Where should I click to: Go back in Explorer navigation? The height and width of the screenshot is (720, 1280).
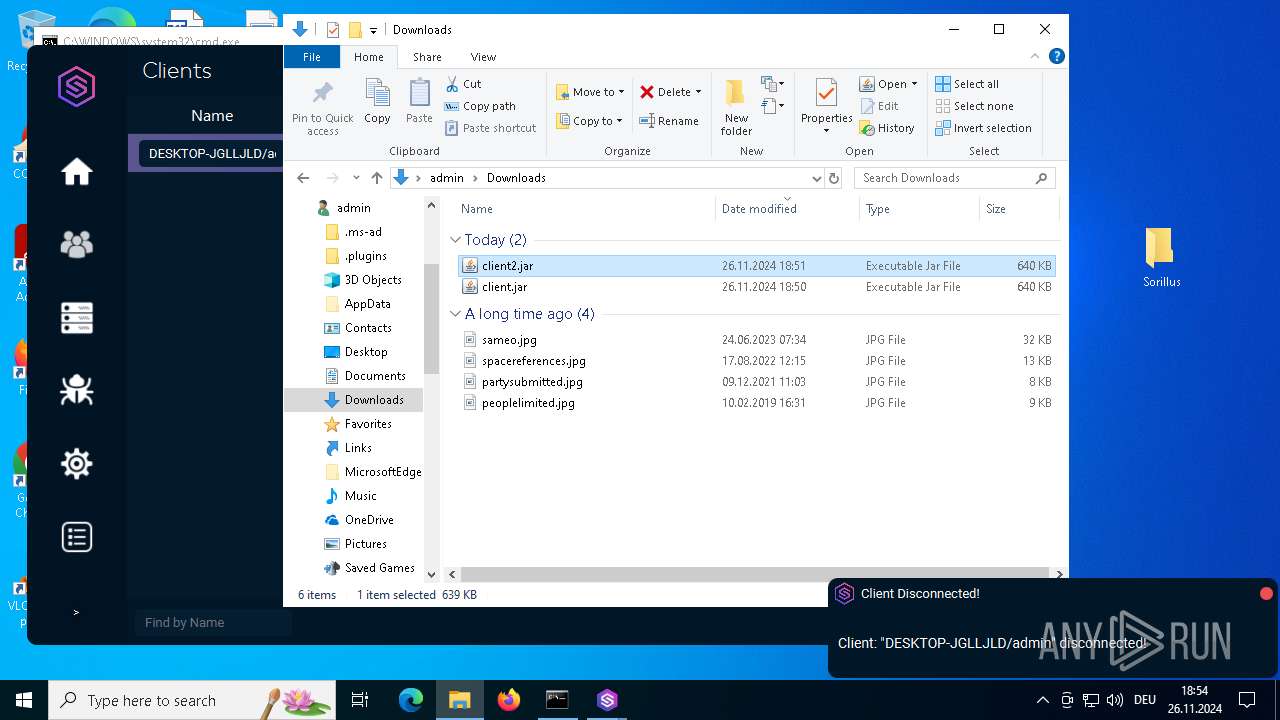pos(303,178)
